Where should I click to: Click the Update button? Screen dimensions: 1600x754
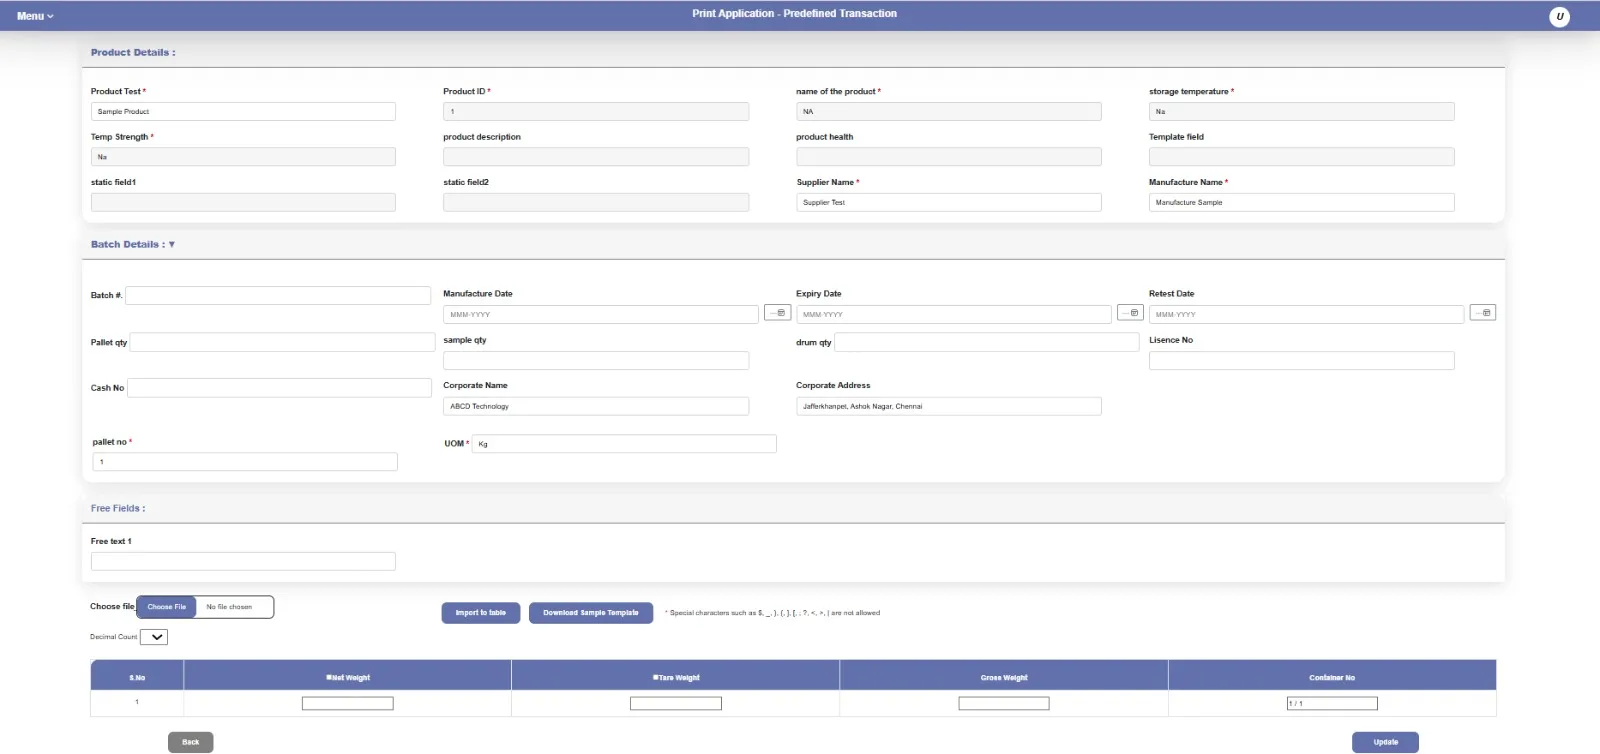pos(1385,742)
